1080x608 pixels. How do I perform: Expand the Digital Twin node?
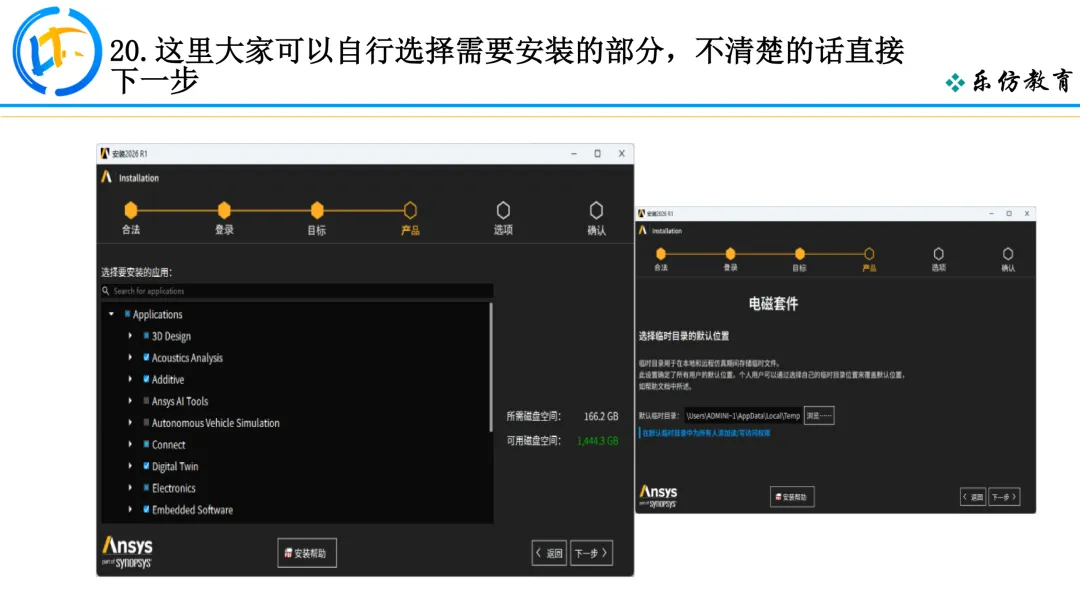[130, 465]
